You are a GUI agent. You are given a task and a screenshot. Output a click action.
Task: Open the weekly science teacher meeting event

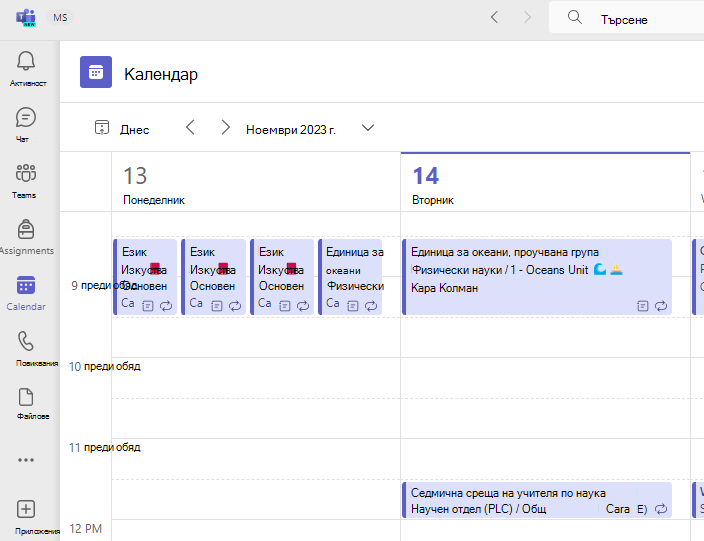(x=537, y=500)
